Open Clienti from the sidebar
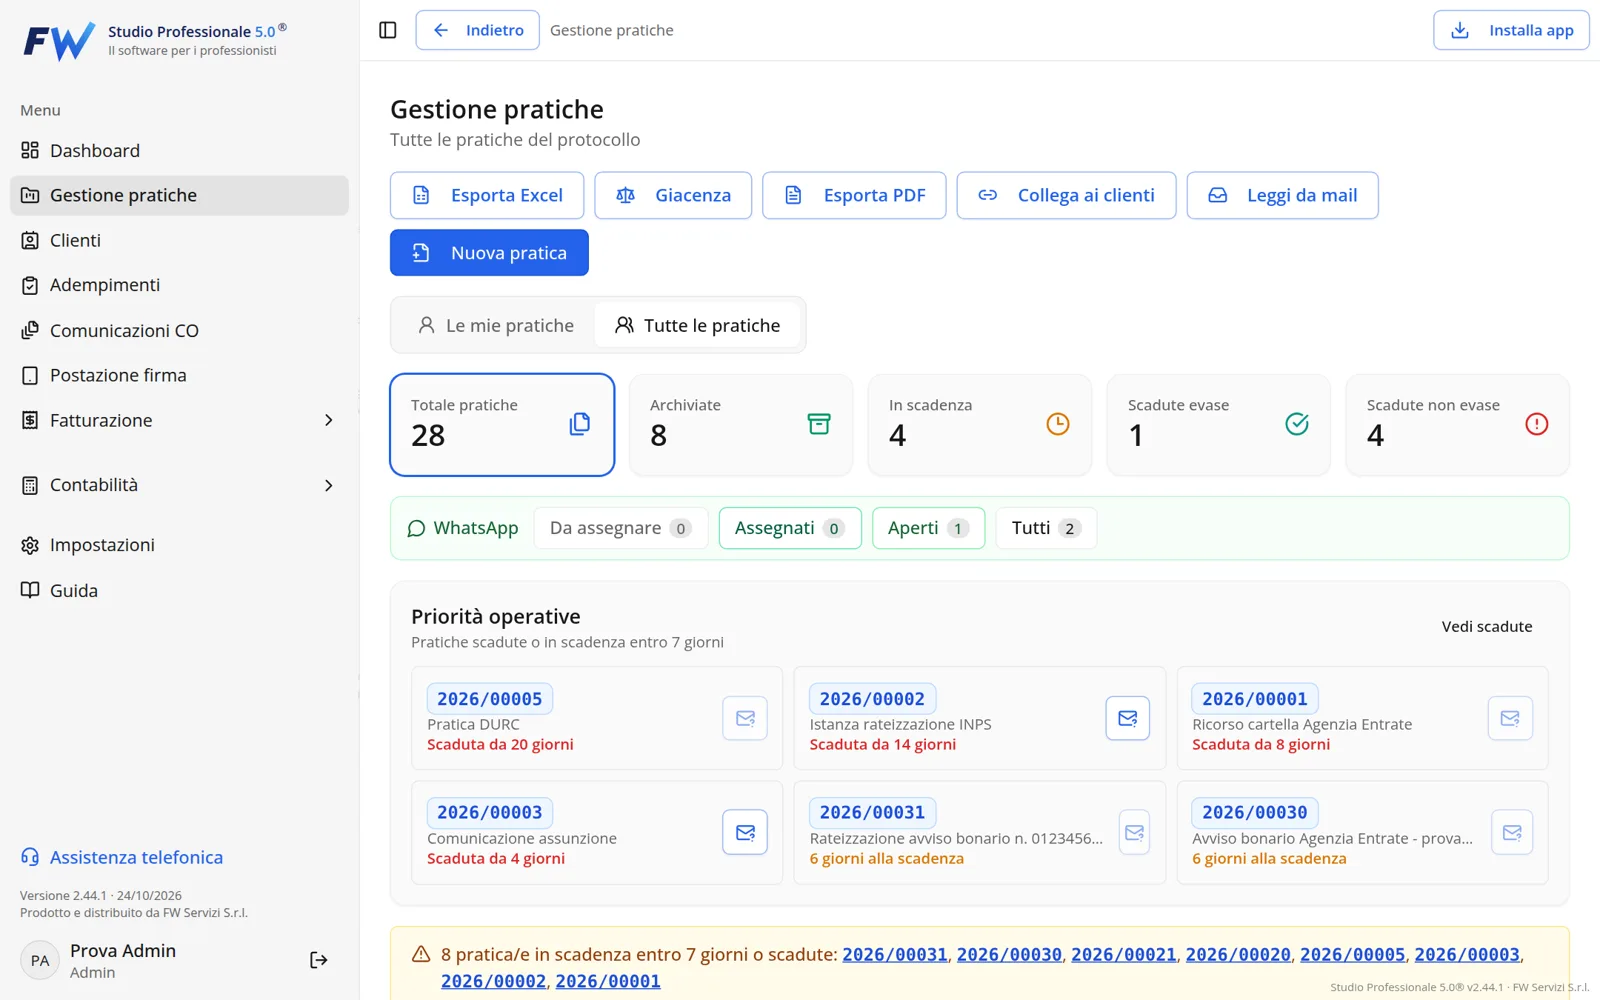Viewport: 1600px width, 1000px height. pos(179,240)
